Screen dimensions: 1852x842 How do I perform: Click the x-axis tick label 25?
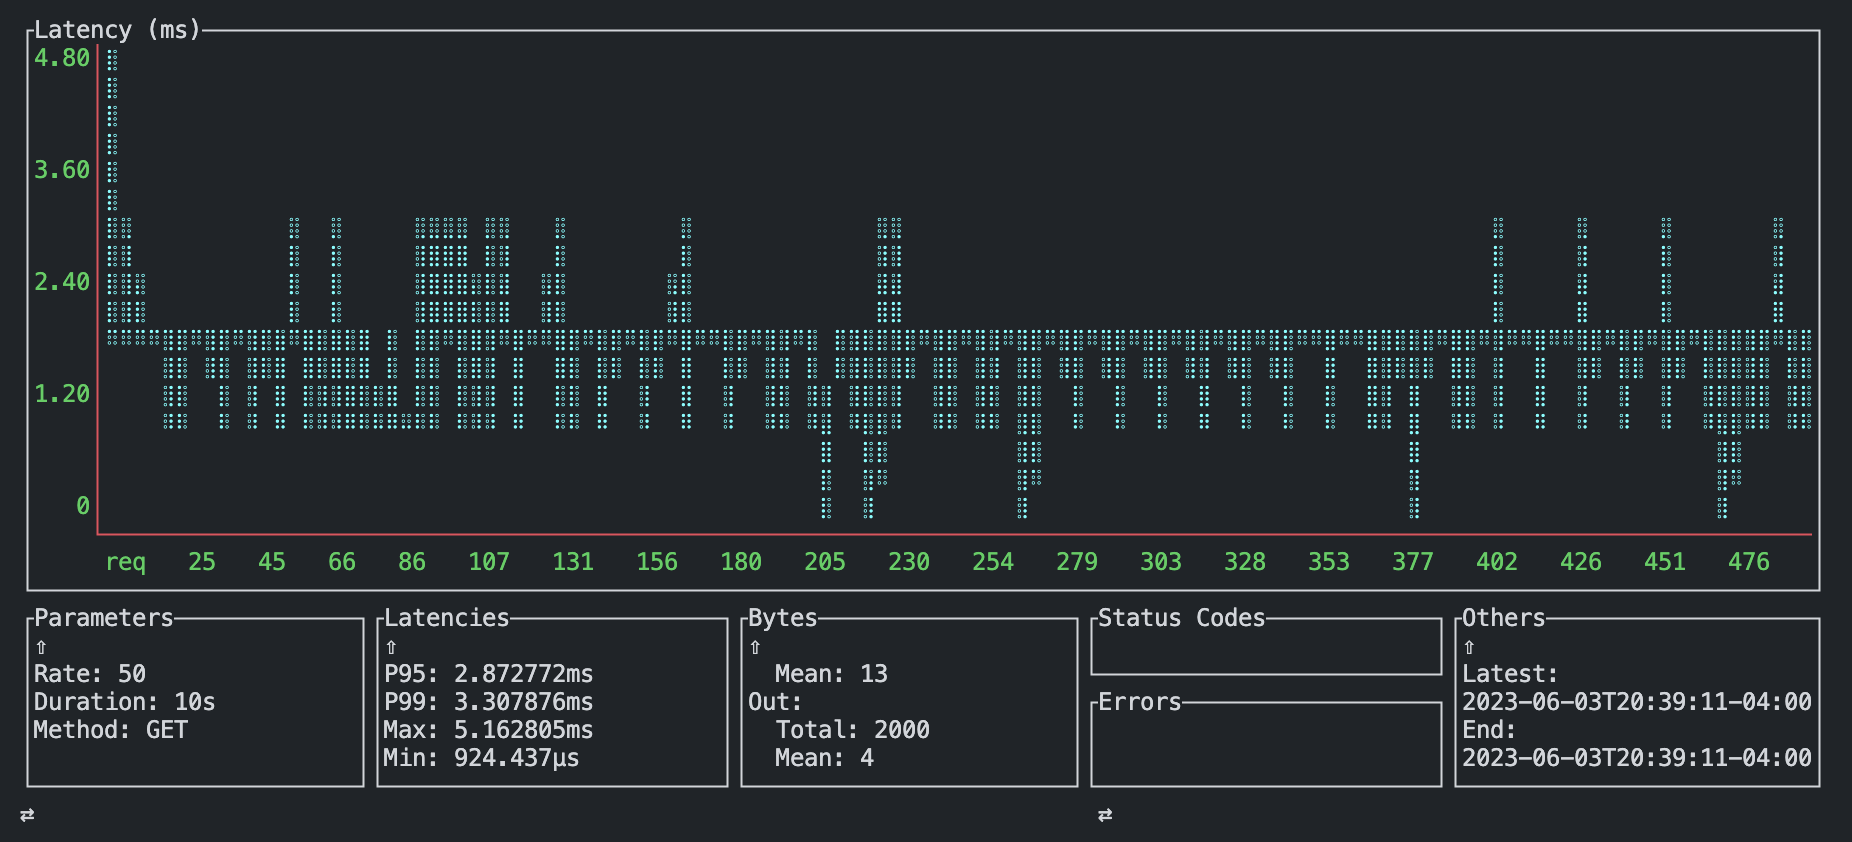[x=202, y=562]
